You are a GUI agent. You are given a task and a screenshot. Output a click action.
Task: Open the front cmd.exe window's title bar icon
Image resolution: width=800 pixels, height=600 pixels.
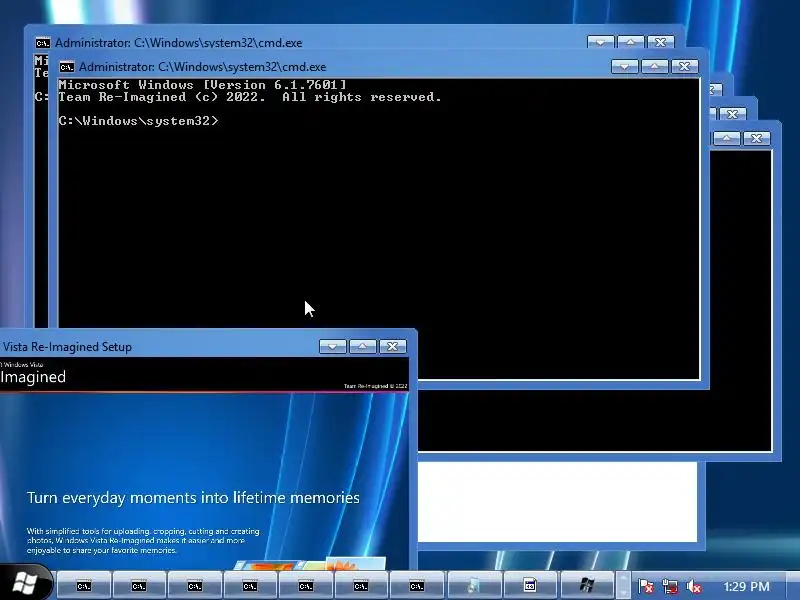point(66,67)
